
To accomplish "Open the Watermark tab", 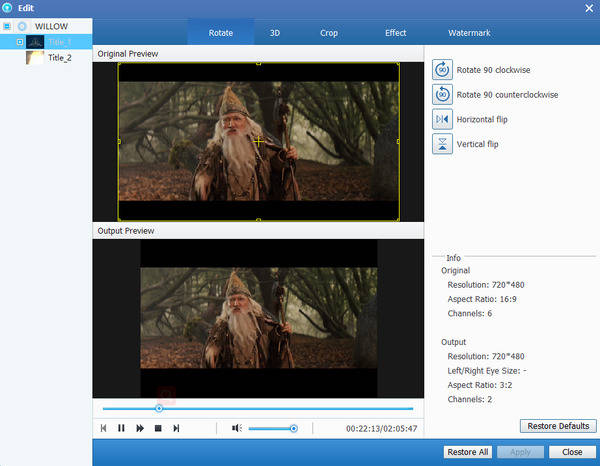I will (469, 33).
